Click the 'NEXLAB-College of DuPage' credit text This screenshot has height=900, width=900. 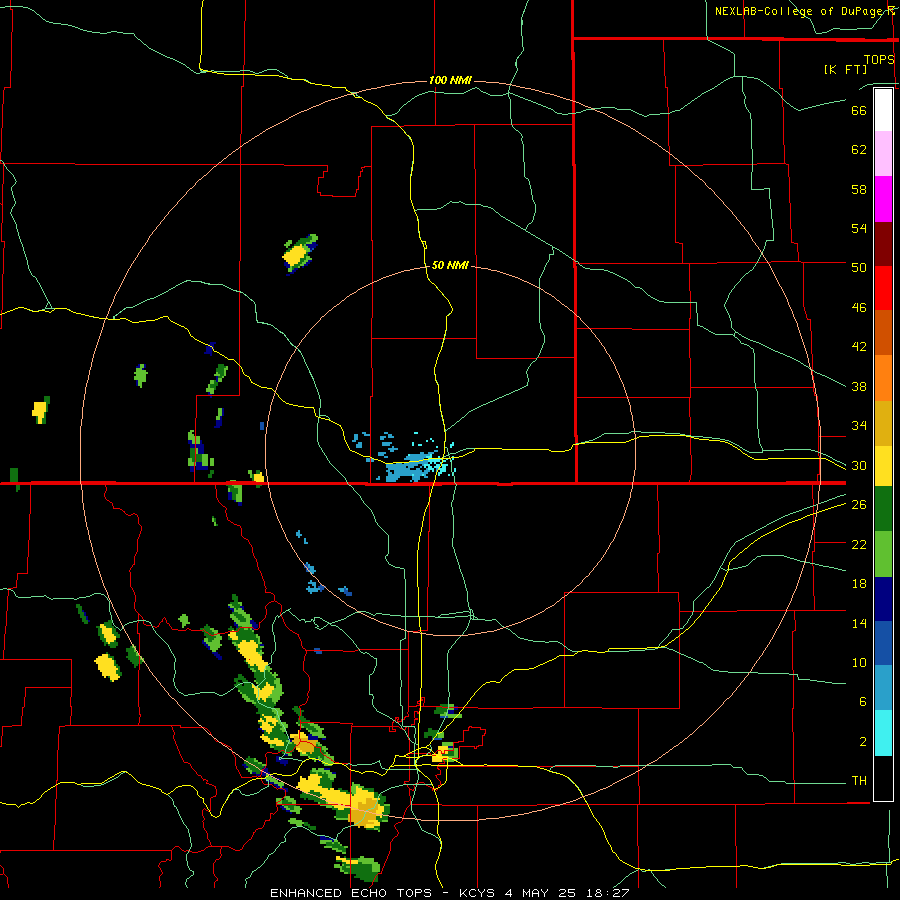(x=798, y=11)
